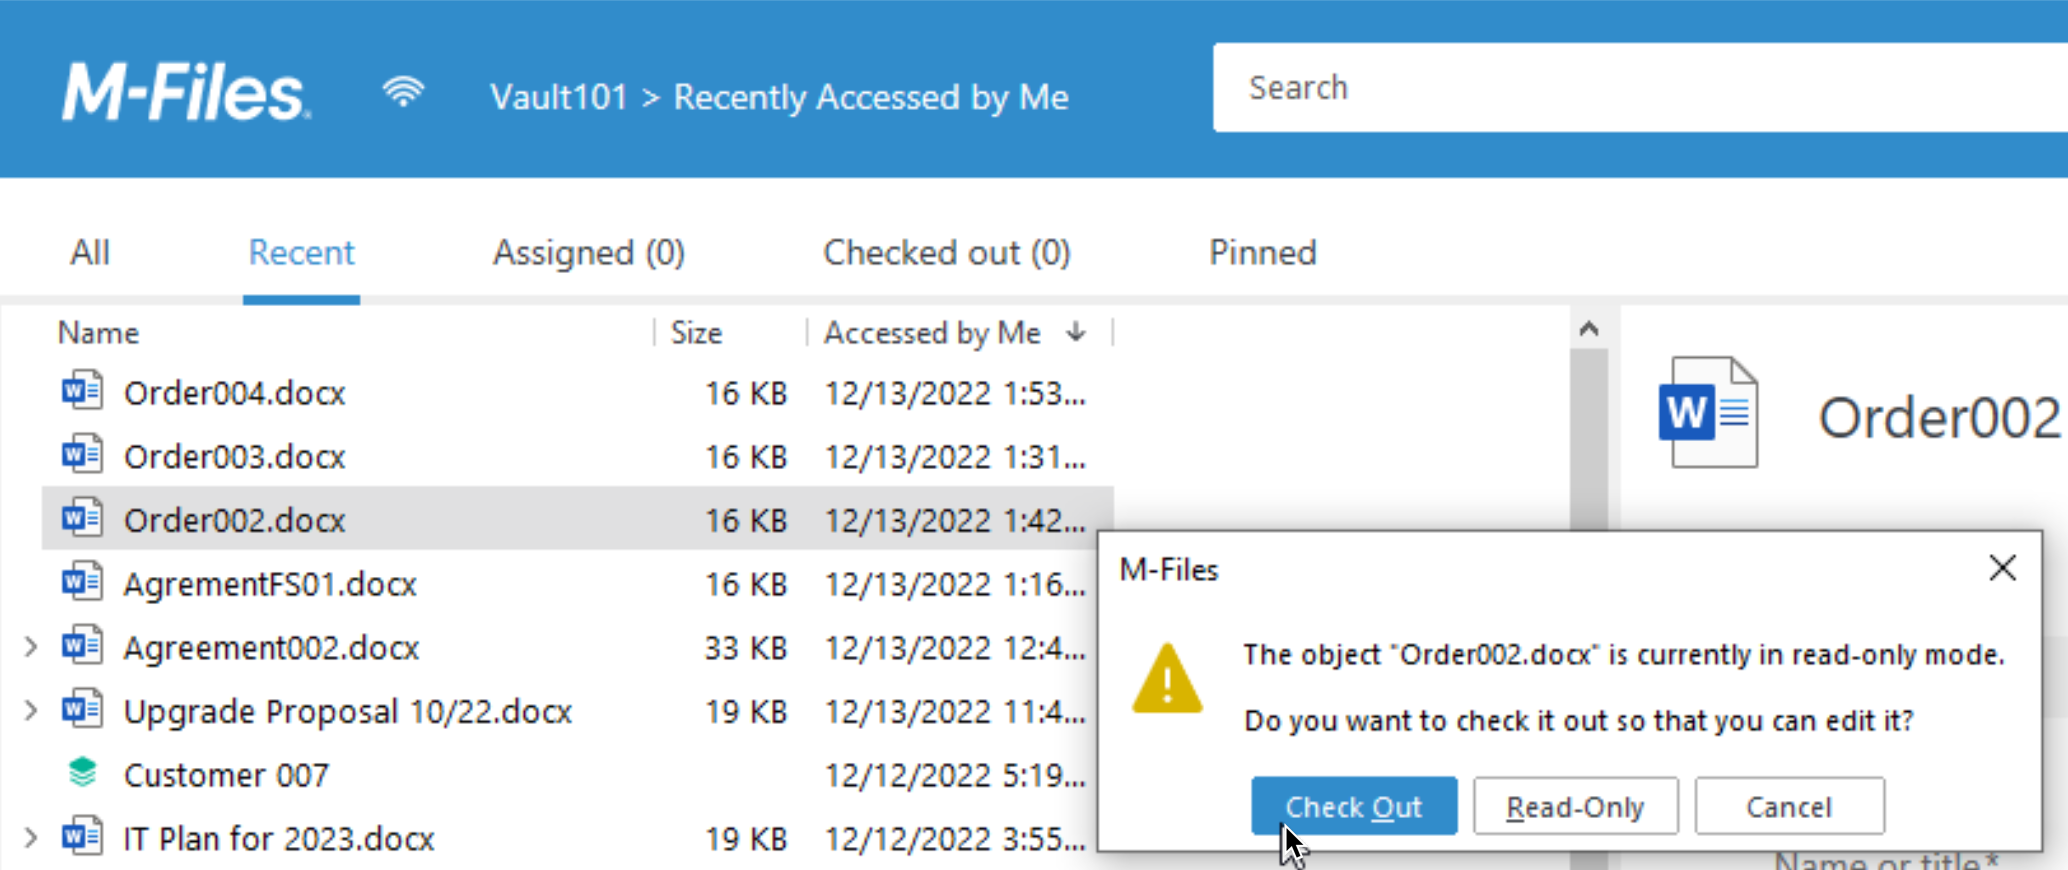Switch to the All tab
The width and height of the screenshot is (2068, 870).
tap(89, 252)
